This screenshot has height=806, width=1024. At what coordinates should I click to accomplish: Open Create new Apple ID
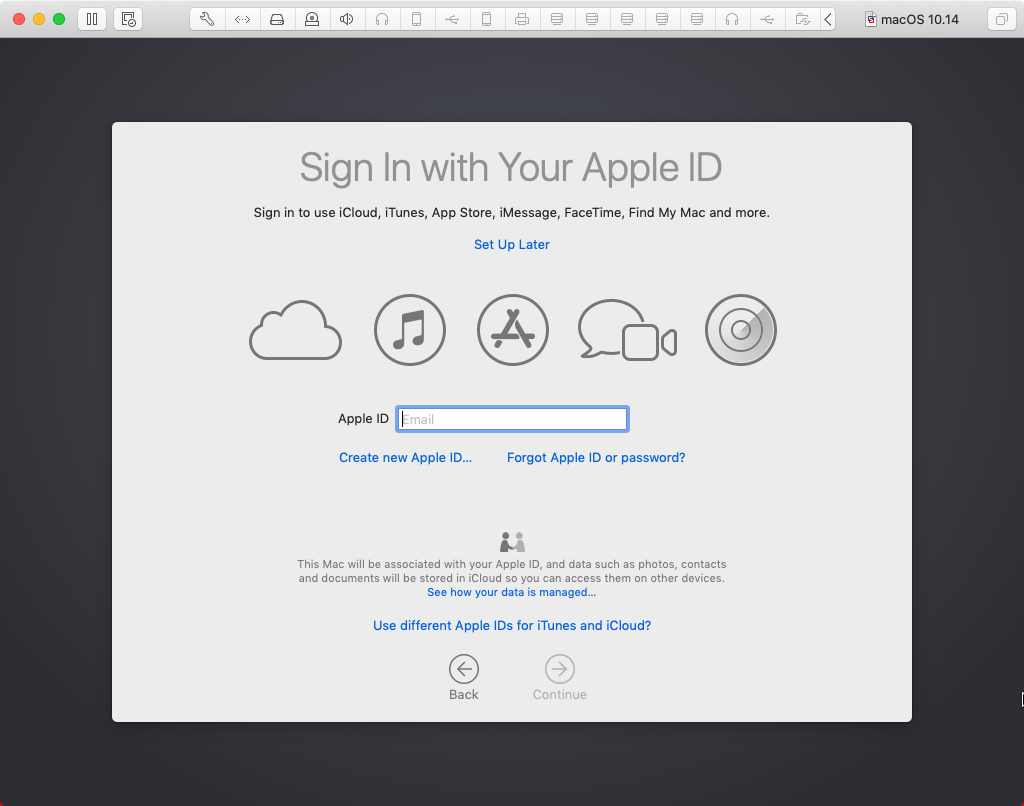pos(405,457)
